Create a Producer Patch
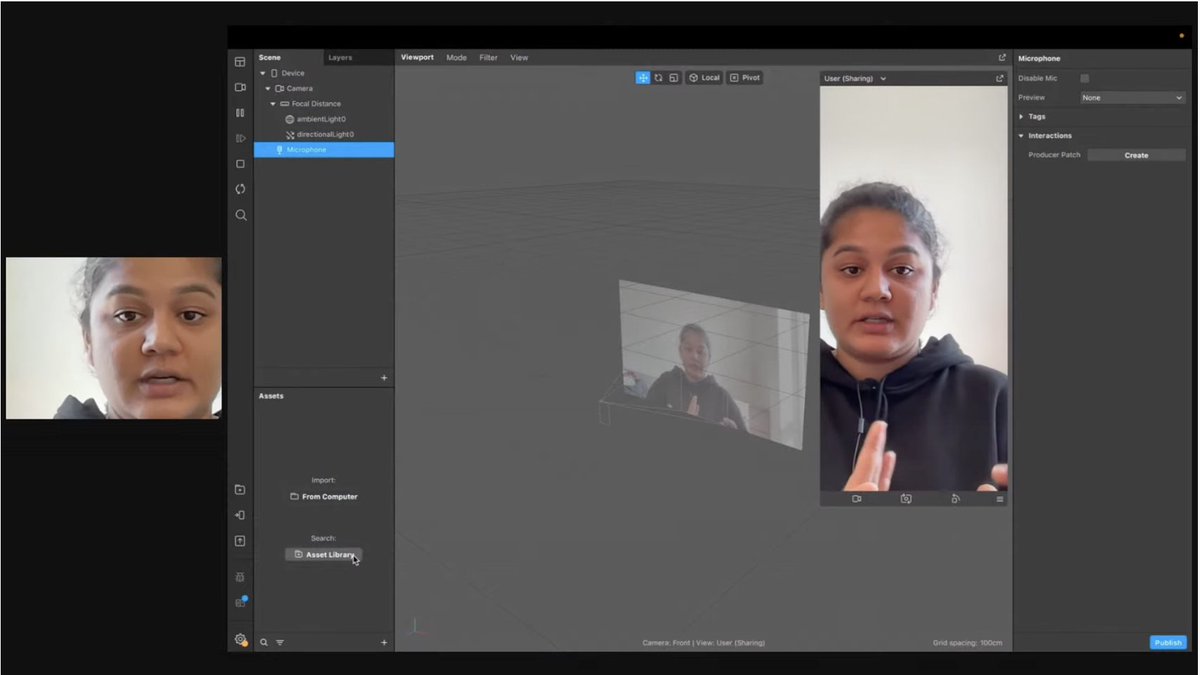Screen dimensions: 1200x675 1136,155
